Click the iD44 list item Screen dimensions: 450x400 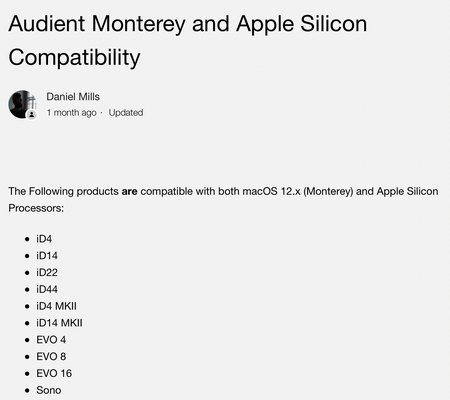click(47, 289)
